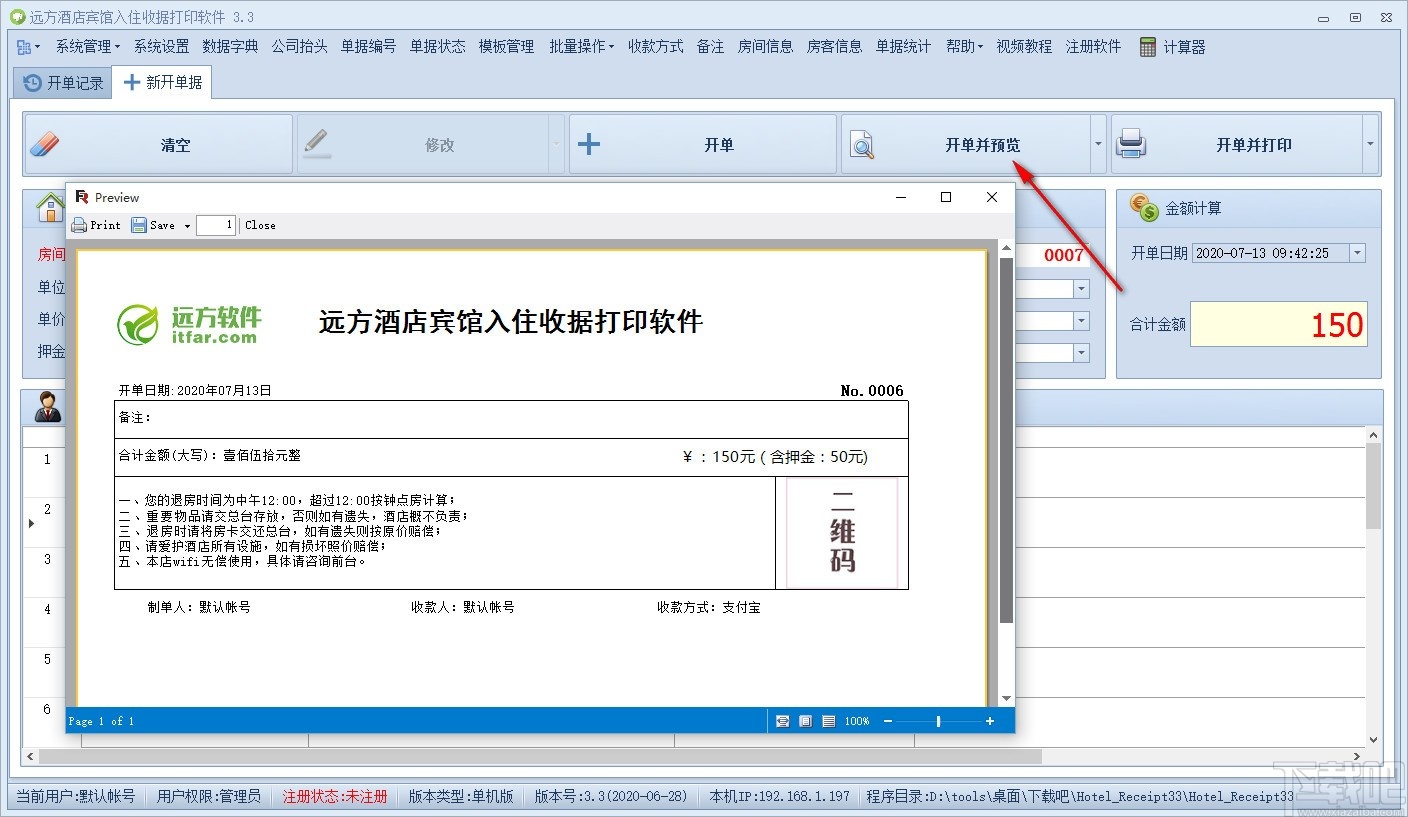Click the main application menu icon

[28, 46]
